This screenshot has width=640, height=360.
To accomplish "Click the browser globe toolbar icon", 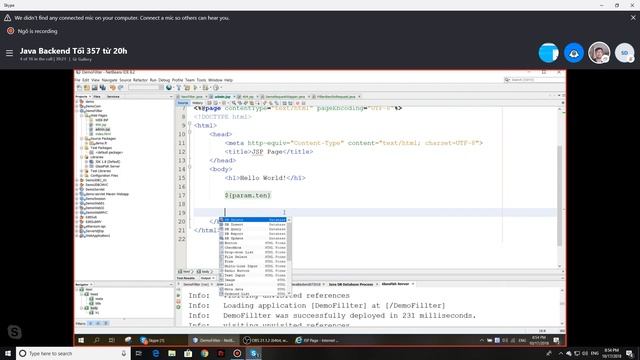I will coord(169,87).
